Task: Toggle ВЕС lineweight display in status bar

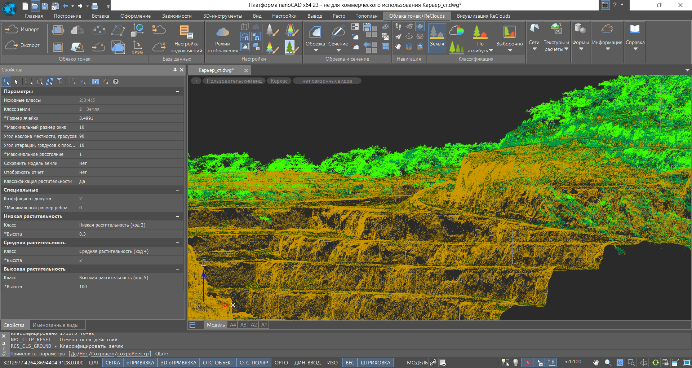Action: (x=349, y=363)
